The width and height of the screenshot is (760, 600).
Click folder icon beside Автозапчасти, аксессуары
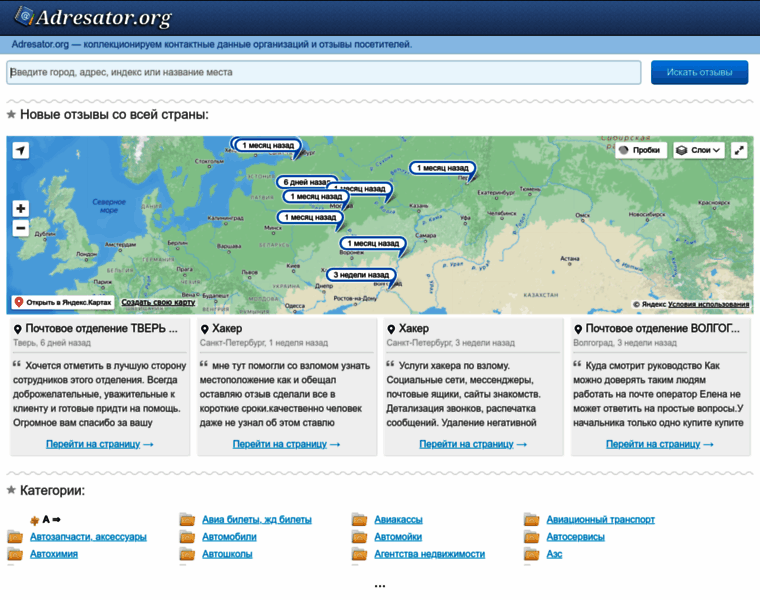pyautogui.click(x=15, y=537)
